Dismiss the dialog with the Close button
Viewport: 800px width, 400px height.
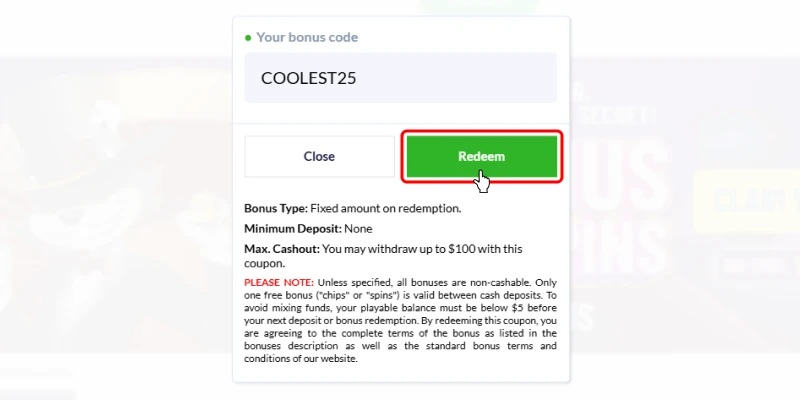[x=319, y=156]
